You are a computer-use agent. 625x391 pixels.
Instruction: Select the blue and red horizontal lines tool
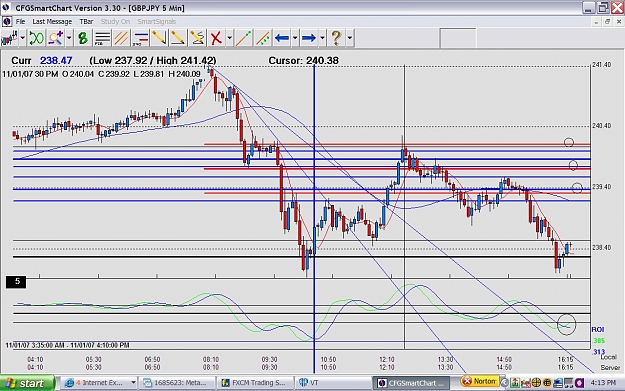tap(140, 38)
